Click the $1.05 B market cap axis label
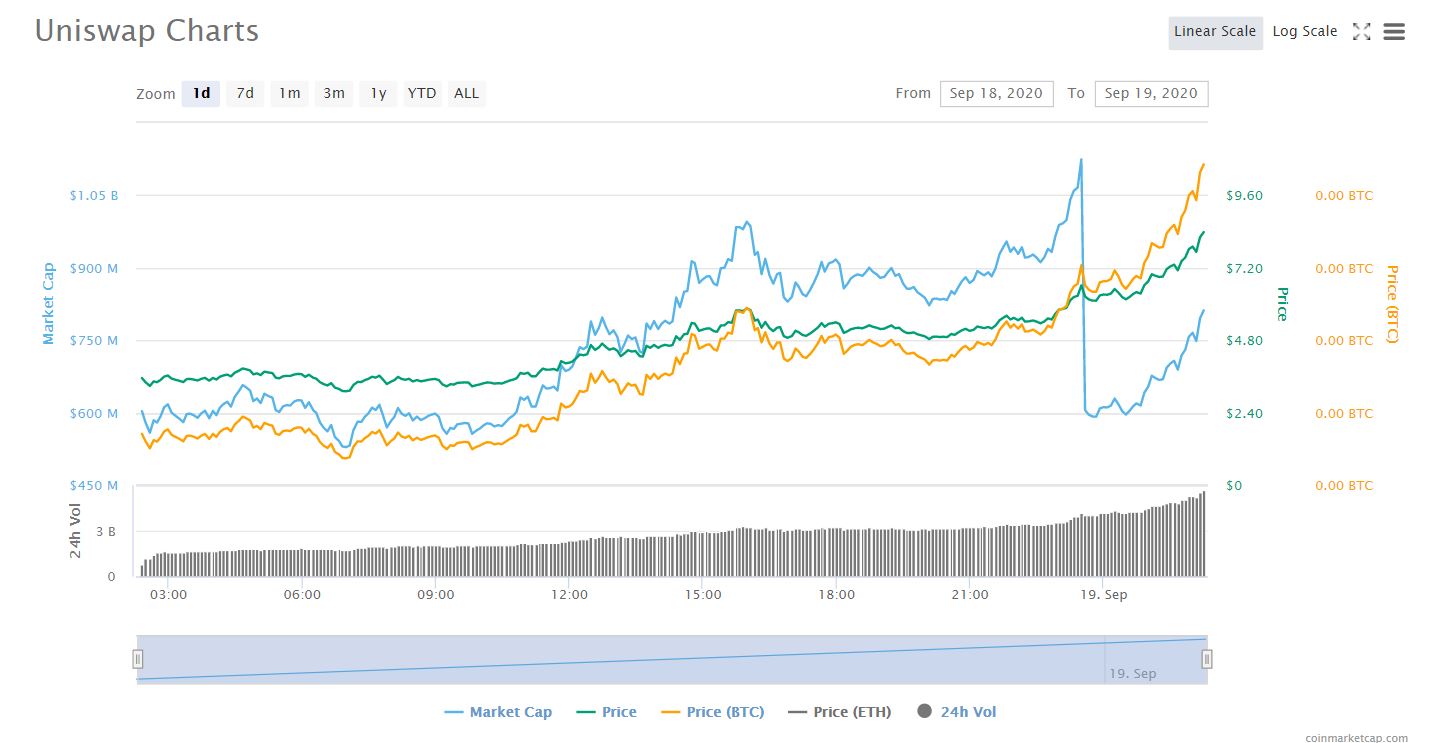 pyautogui.click(x=94, y=195)
